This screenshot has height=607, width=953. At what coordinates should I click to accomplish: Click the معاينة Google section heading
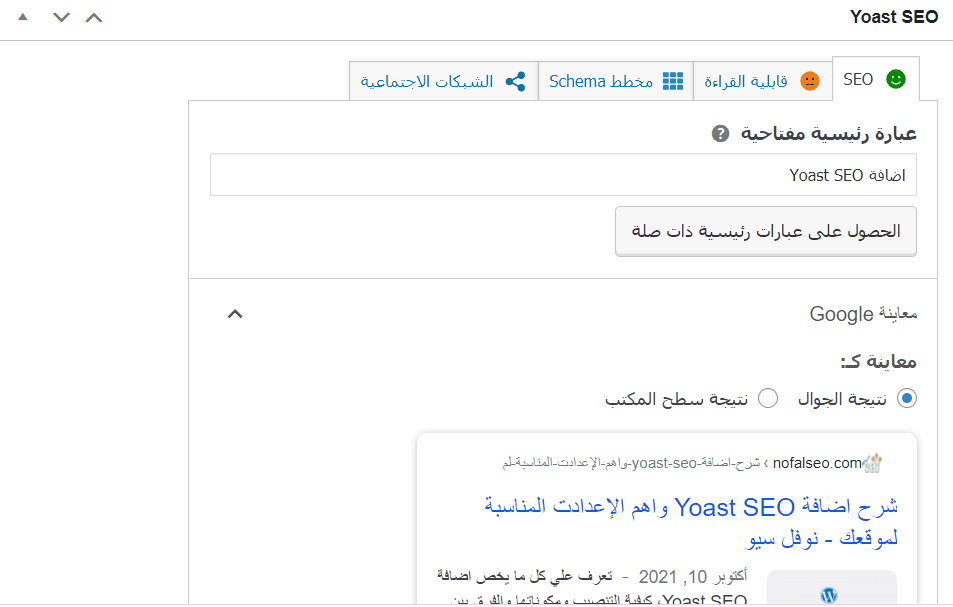(863, 314)
